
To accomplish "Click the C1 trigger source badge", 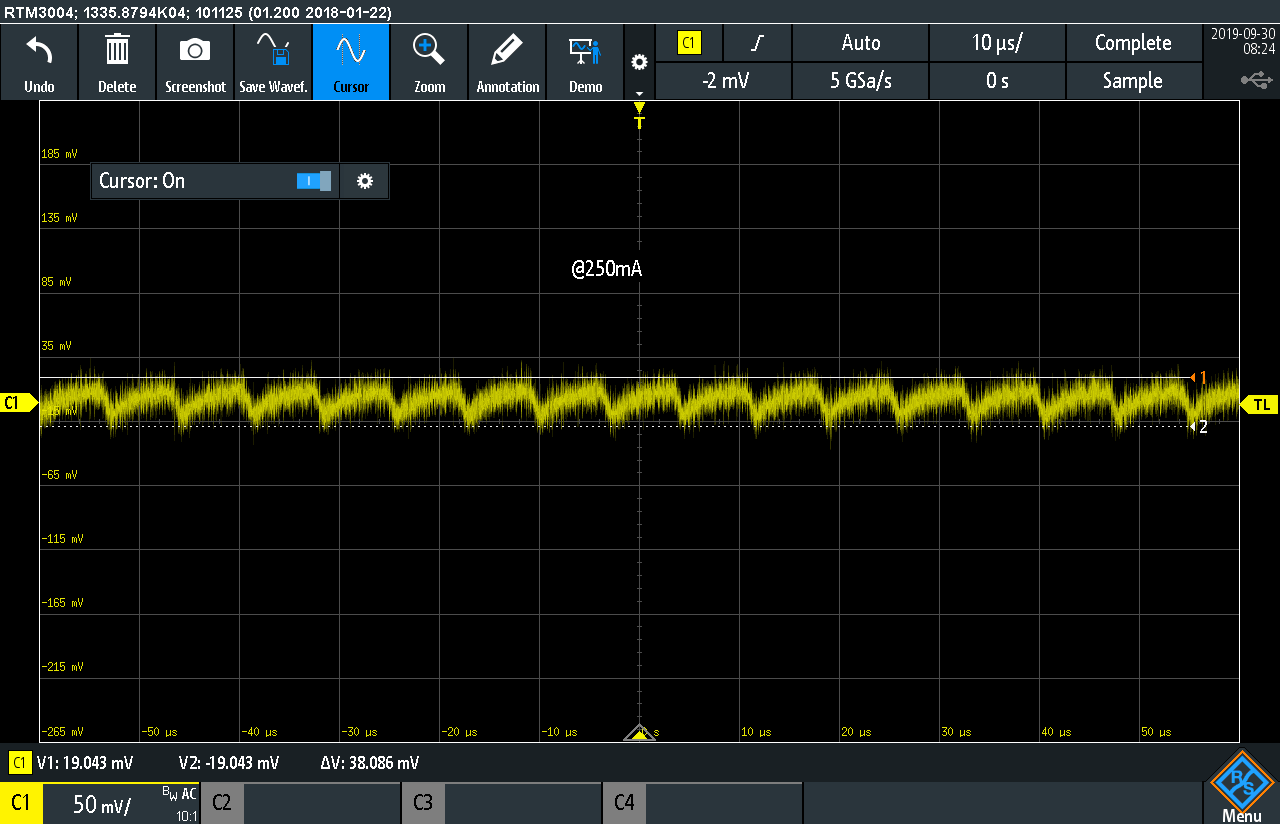I will (689, 43).
